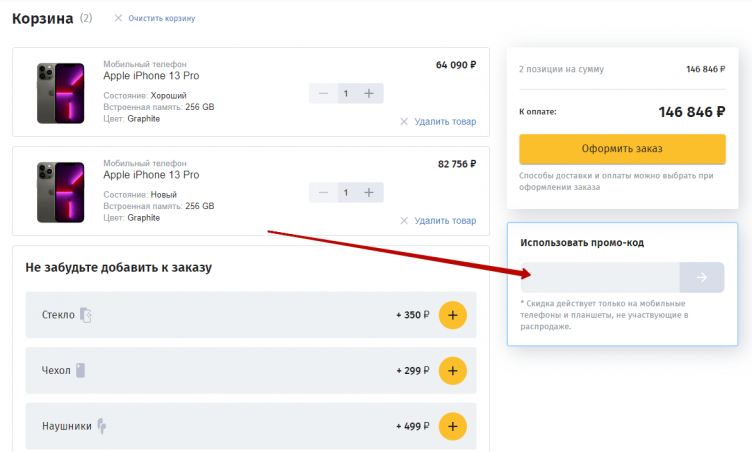Viewport: 752px width, 452px height.
Task: Remove the second iPhone 13 Pro item
Action: [438, 221]
